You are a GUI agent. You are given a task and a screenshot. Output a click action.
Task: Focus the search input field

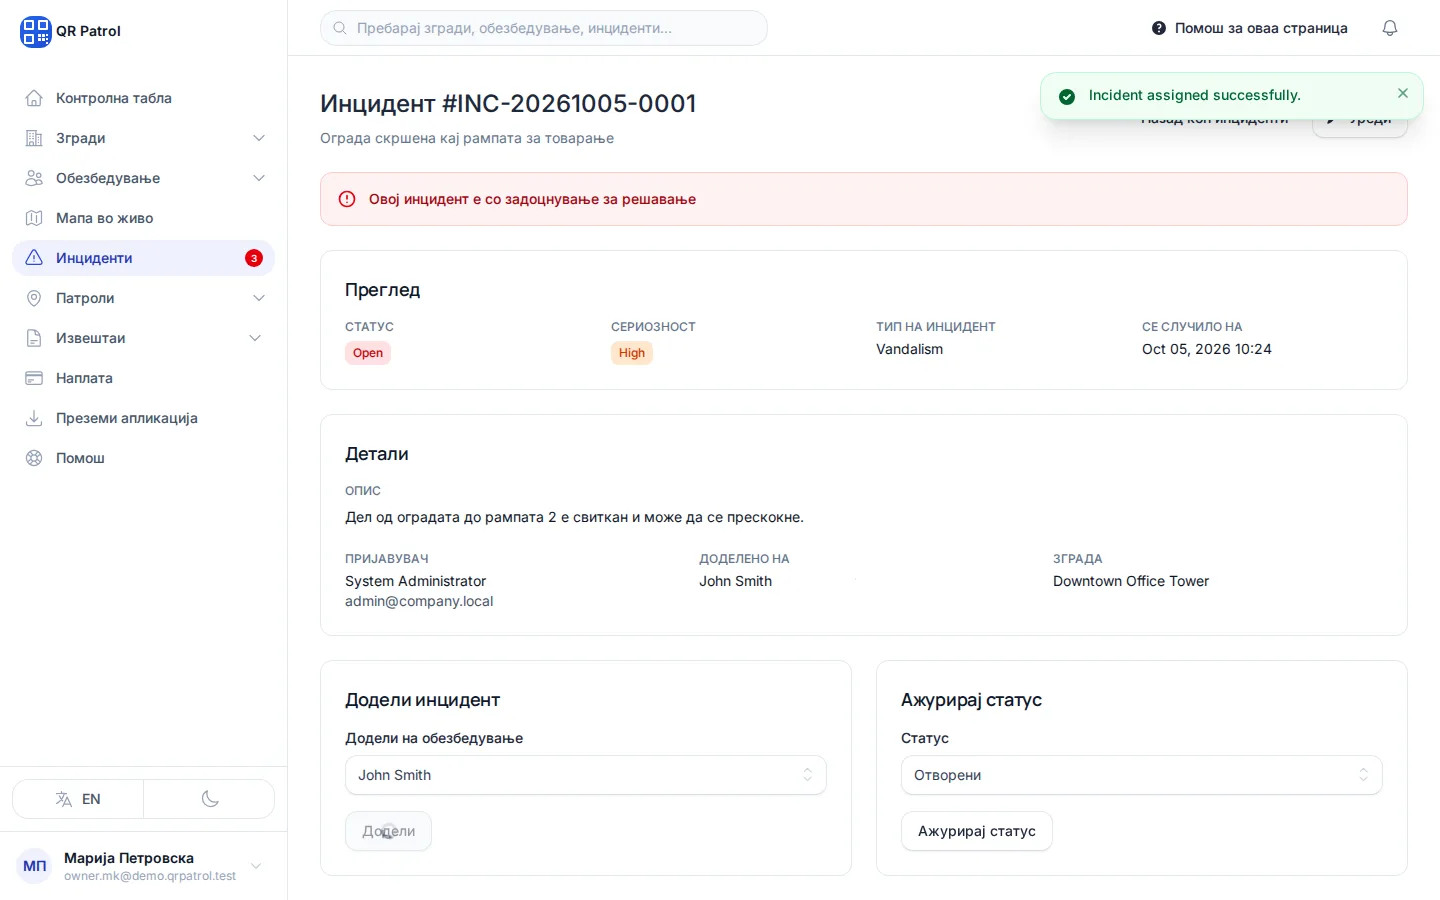point(544,28)
